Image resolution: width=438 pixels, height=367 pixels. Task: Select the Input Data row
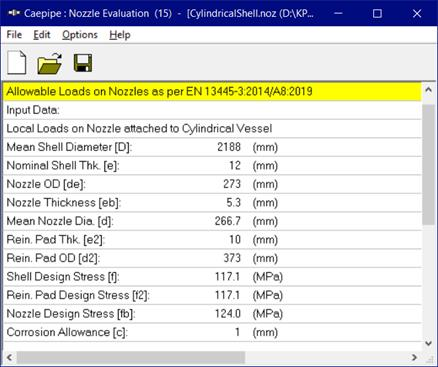coord(213,110)
